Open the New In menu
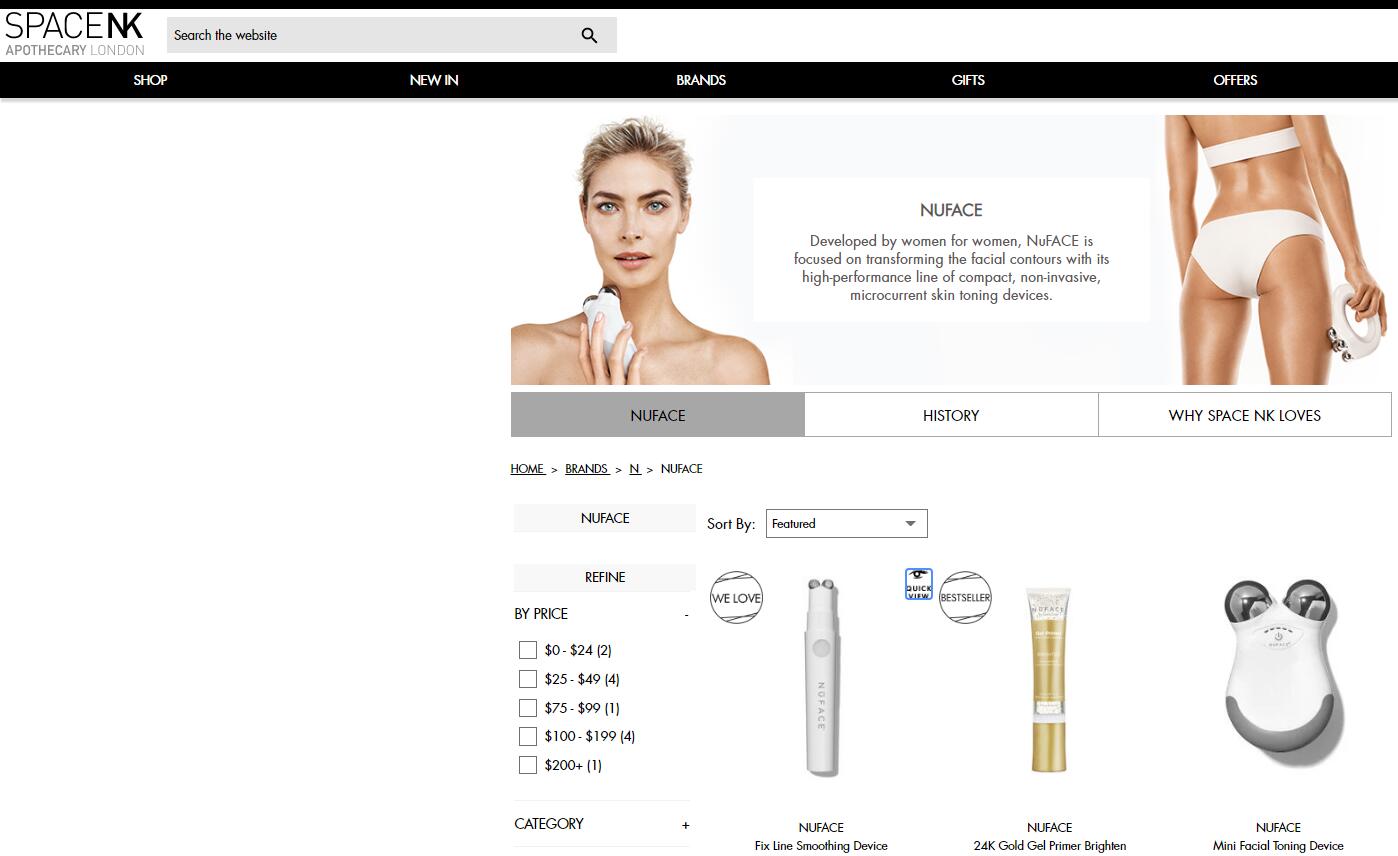This screenshot has height=856, width=1398. [x=434, y=80]
